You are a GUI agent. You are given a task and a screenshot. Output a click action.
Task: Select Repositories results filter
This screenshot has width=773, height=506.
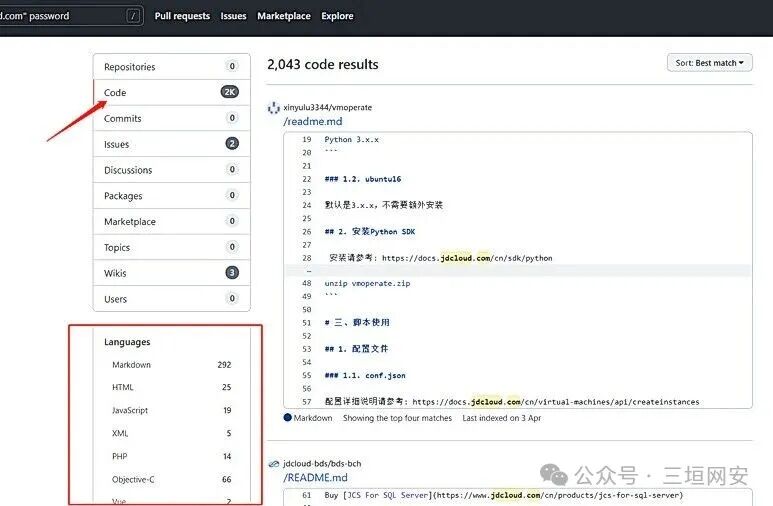click(x=172, y=67)
